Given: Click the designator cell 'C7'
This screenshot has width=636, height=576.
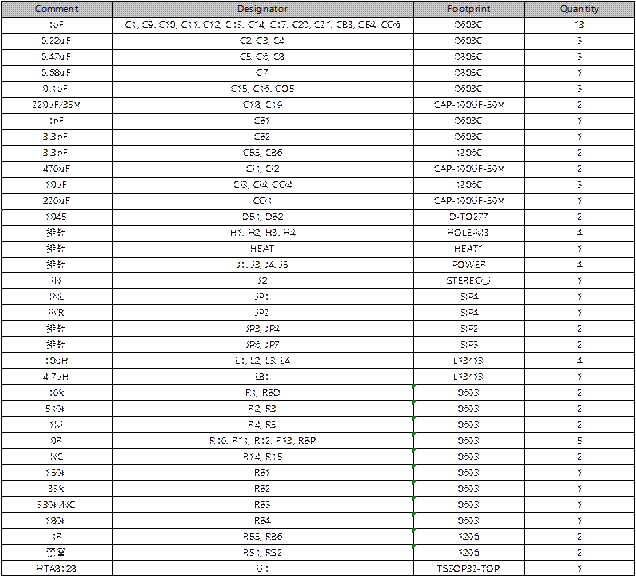Looking at the screenshot, I should point(263,73).
